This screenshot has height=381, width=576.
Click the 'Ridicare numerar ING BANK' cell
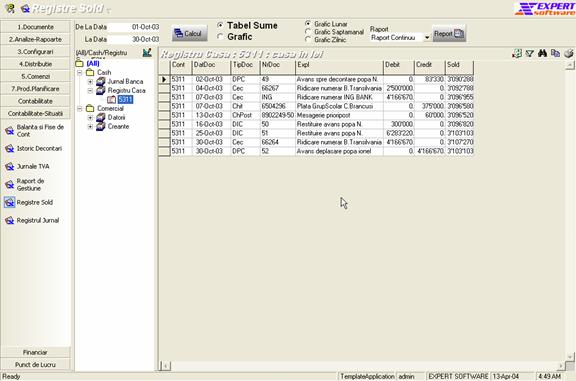[x=339, y=97]
